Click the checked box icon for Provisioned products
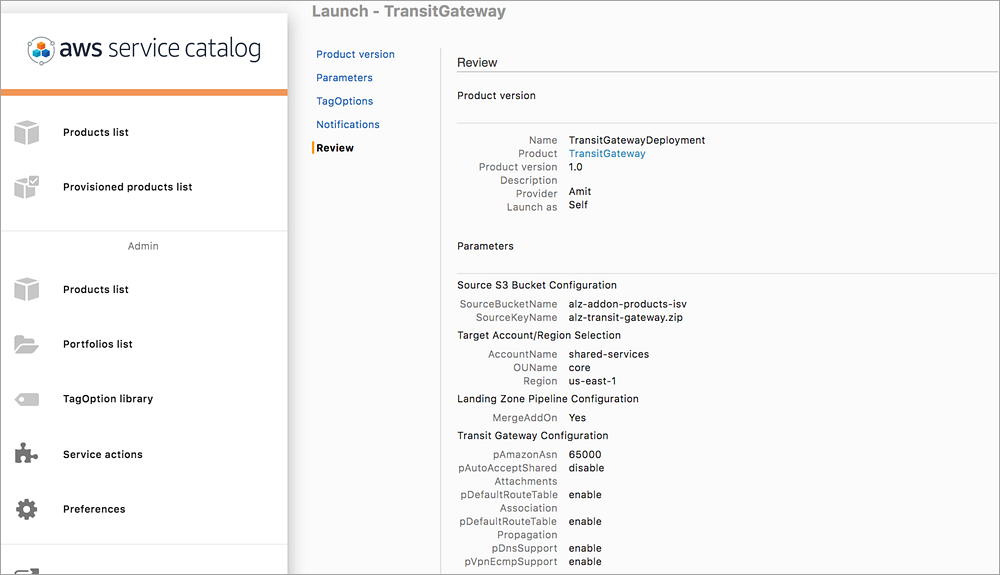Screen dimensions: 1000x575 click(x=27, y=187)
